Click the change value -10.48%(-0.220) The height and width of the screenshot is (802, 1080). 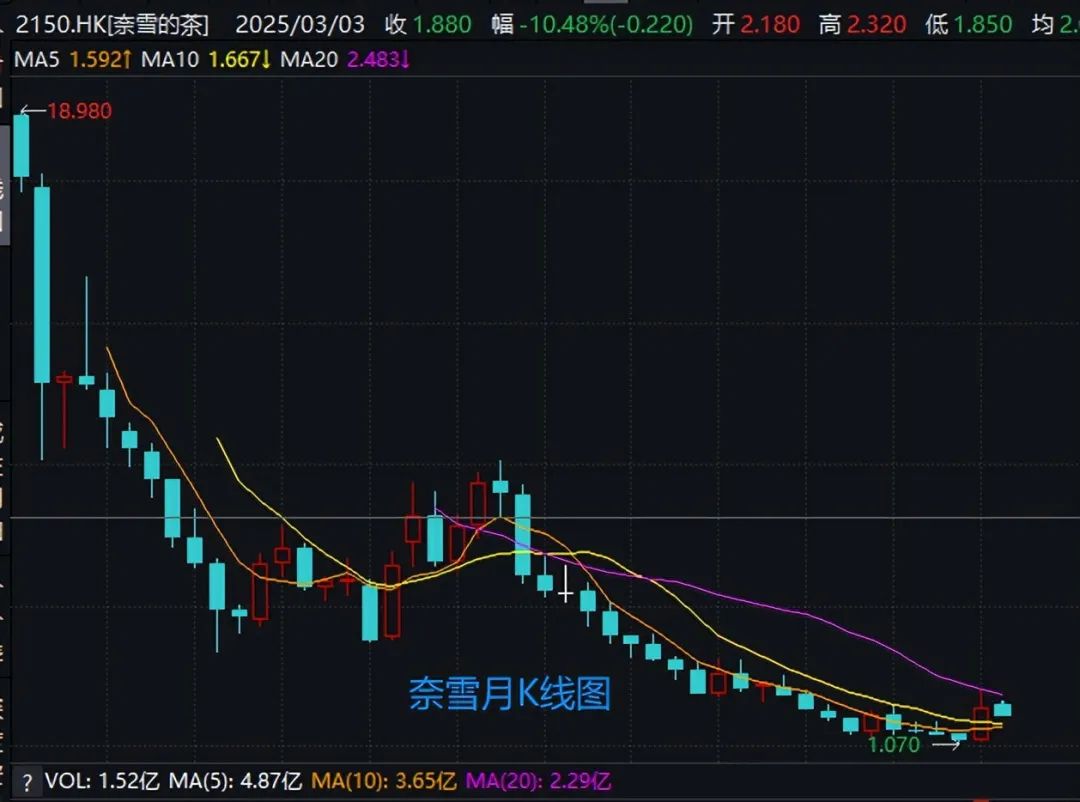pyautogui.click(x=606, y=25)
